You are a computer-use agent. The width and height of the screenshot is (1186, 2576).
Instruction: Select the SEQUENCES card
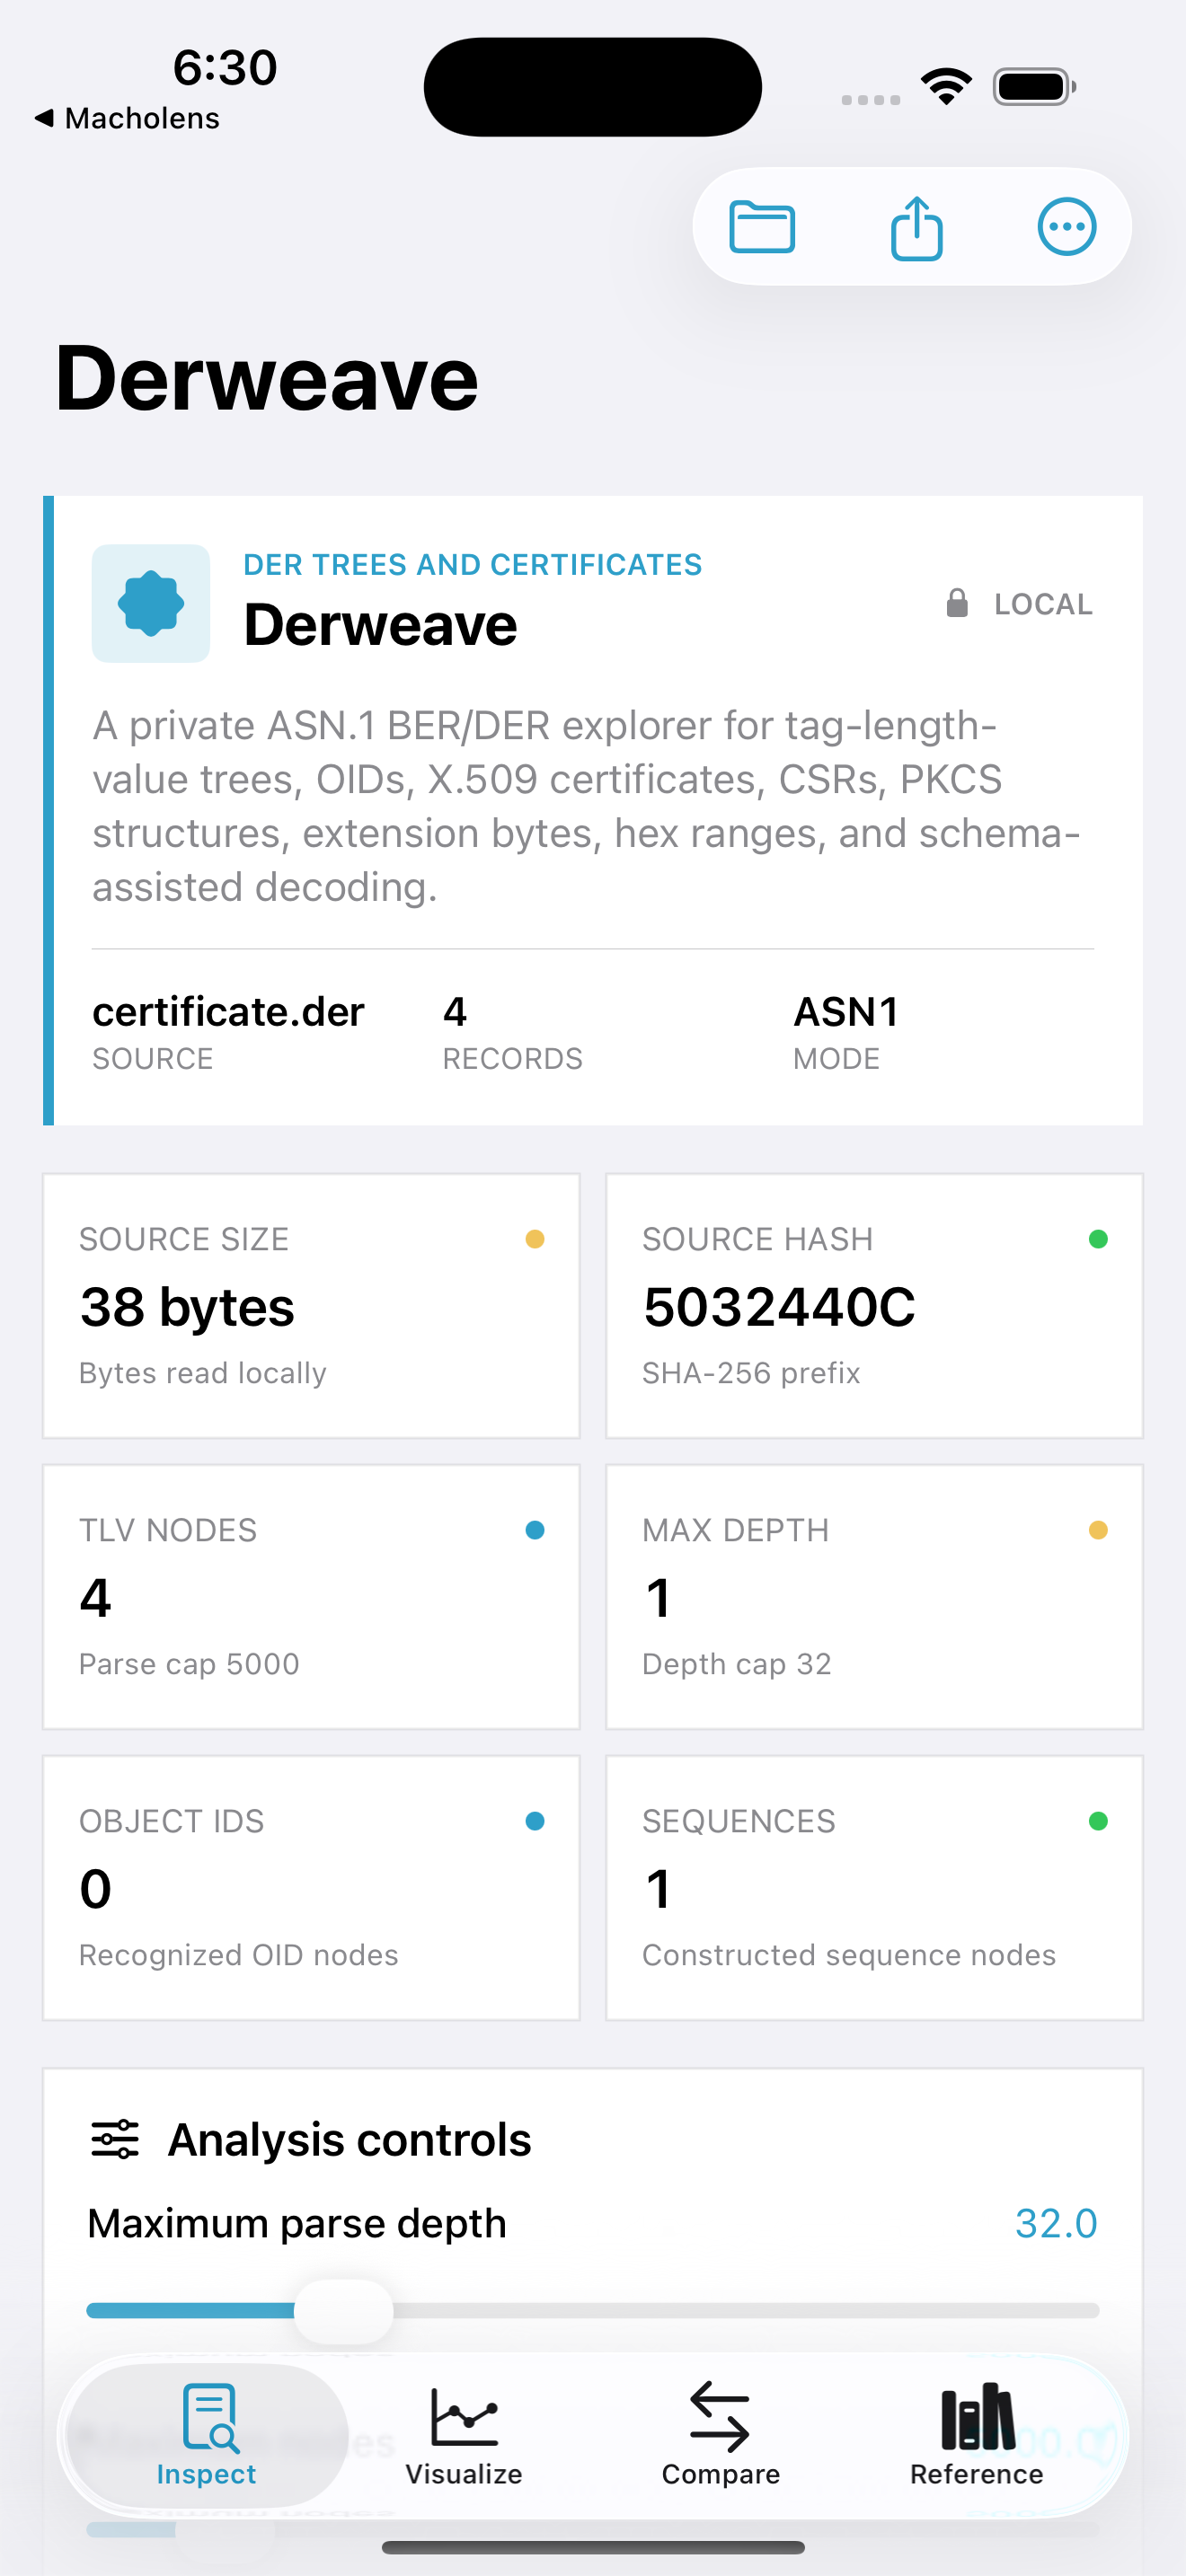(x=874, y=1888)
